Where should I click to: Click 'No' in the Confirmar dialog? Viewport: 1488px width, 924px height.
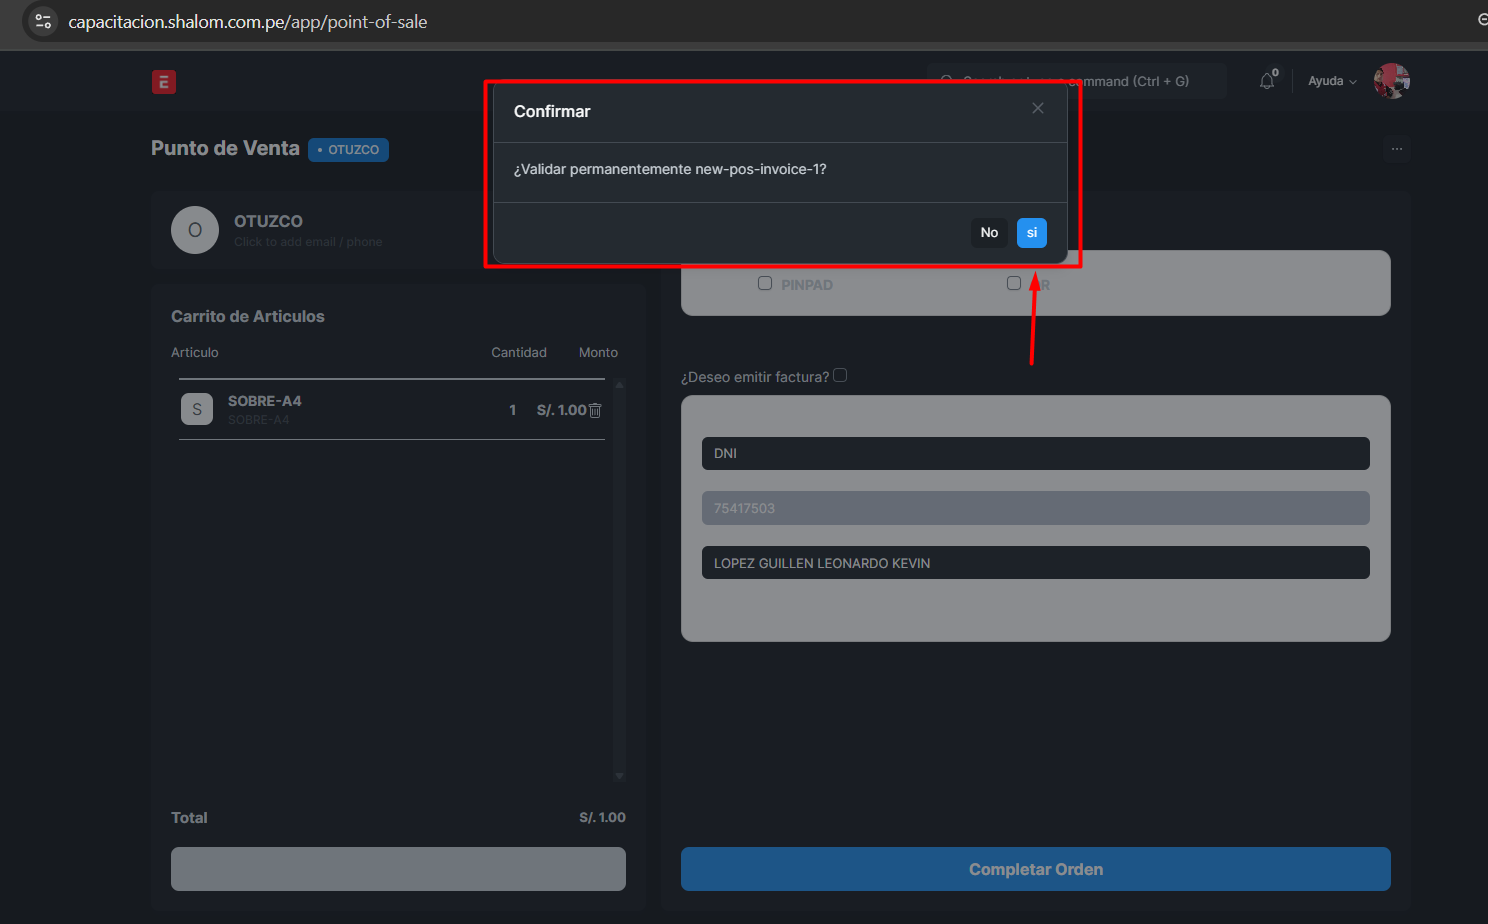tap(989, 232)
